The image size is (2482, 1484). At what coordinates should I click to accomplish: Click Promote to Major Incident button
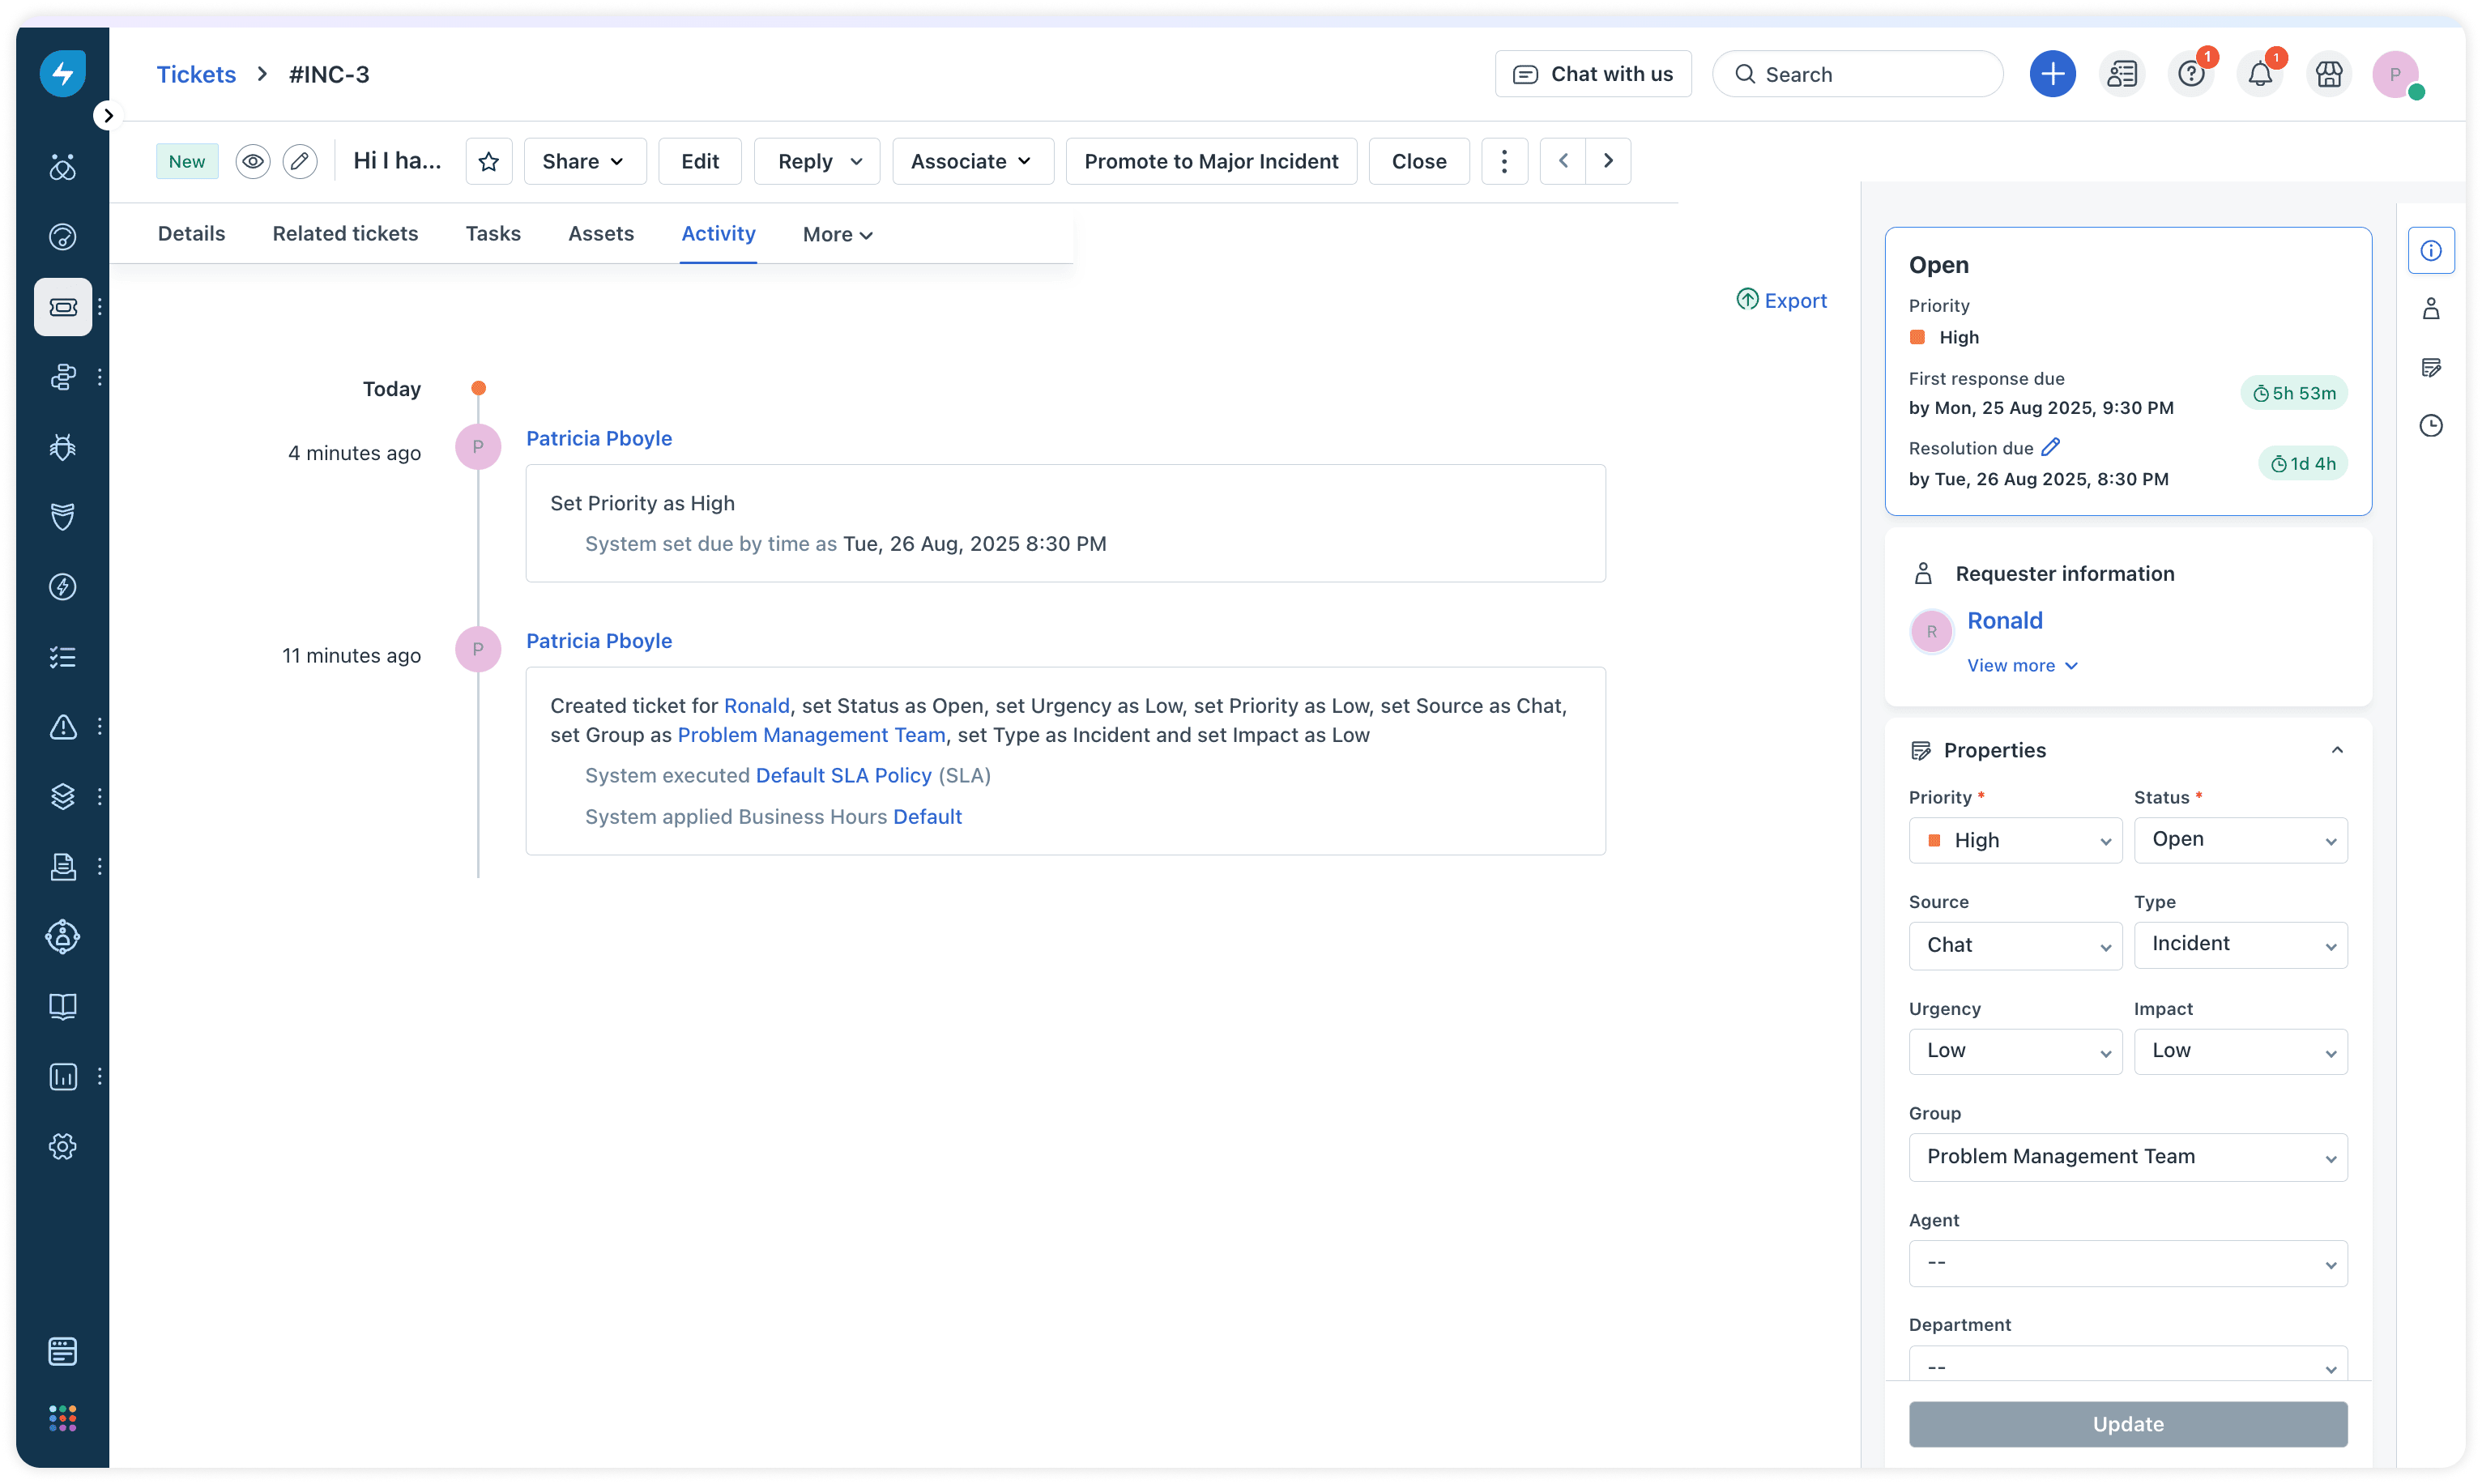point(1211,161)
